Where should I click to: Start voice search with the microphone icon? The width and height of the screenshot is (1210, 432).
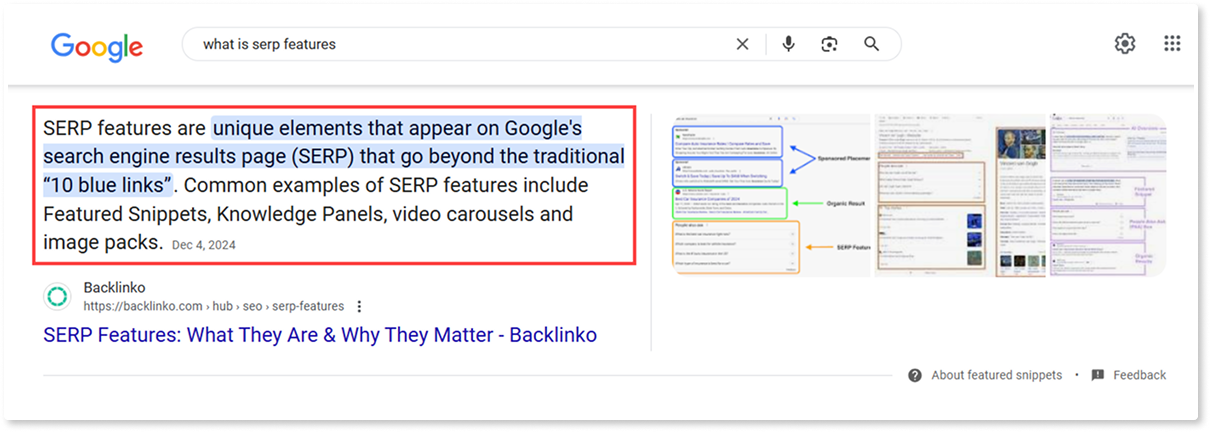(x=789, y=44)
